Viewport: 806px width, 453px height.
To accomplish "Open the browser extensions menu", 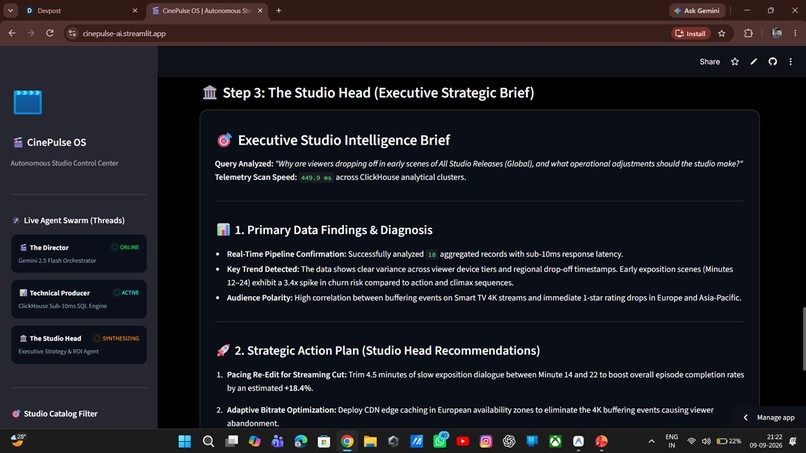I will (x=748, y=33).
